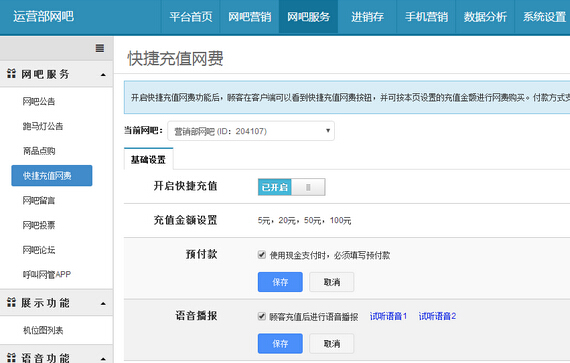The height and width of the screenshot is (363, 570).
Task: Collapse the 展示功能 sidebar section arrow
Action: pos(103,303)
